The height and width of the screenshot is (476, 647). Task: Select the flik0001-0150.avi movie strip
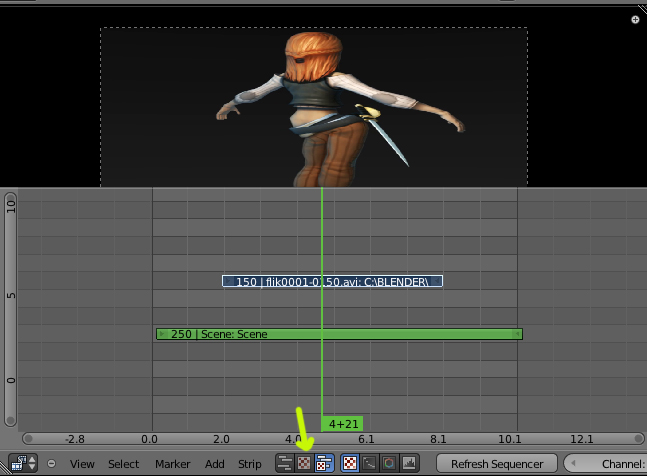(x=332, y=281)
